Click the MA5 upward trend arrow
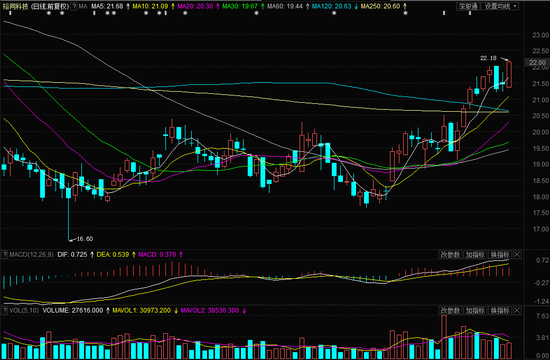Viewport: 550px width, 360px height. [x=128, y=6]
